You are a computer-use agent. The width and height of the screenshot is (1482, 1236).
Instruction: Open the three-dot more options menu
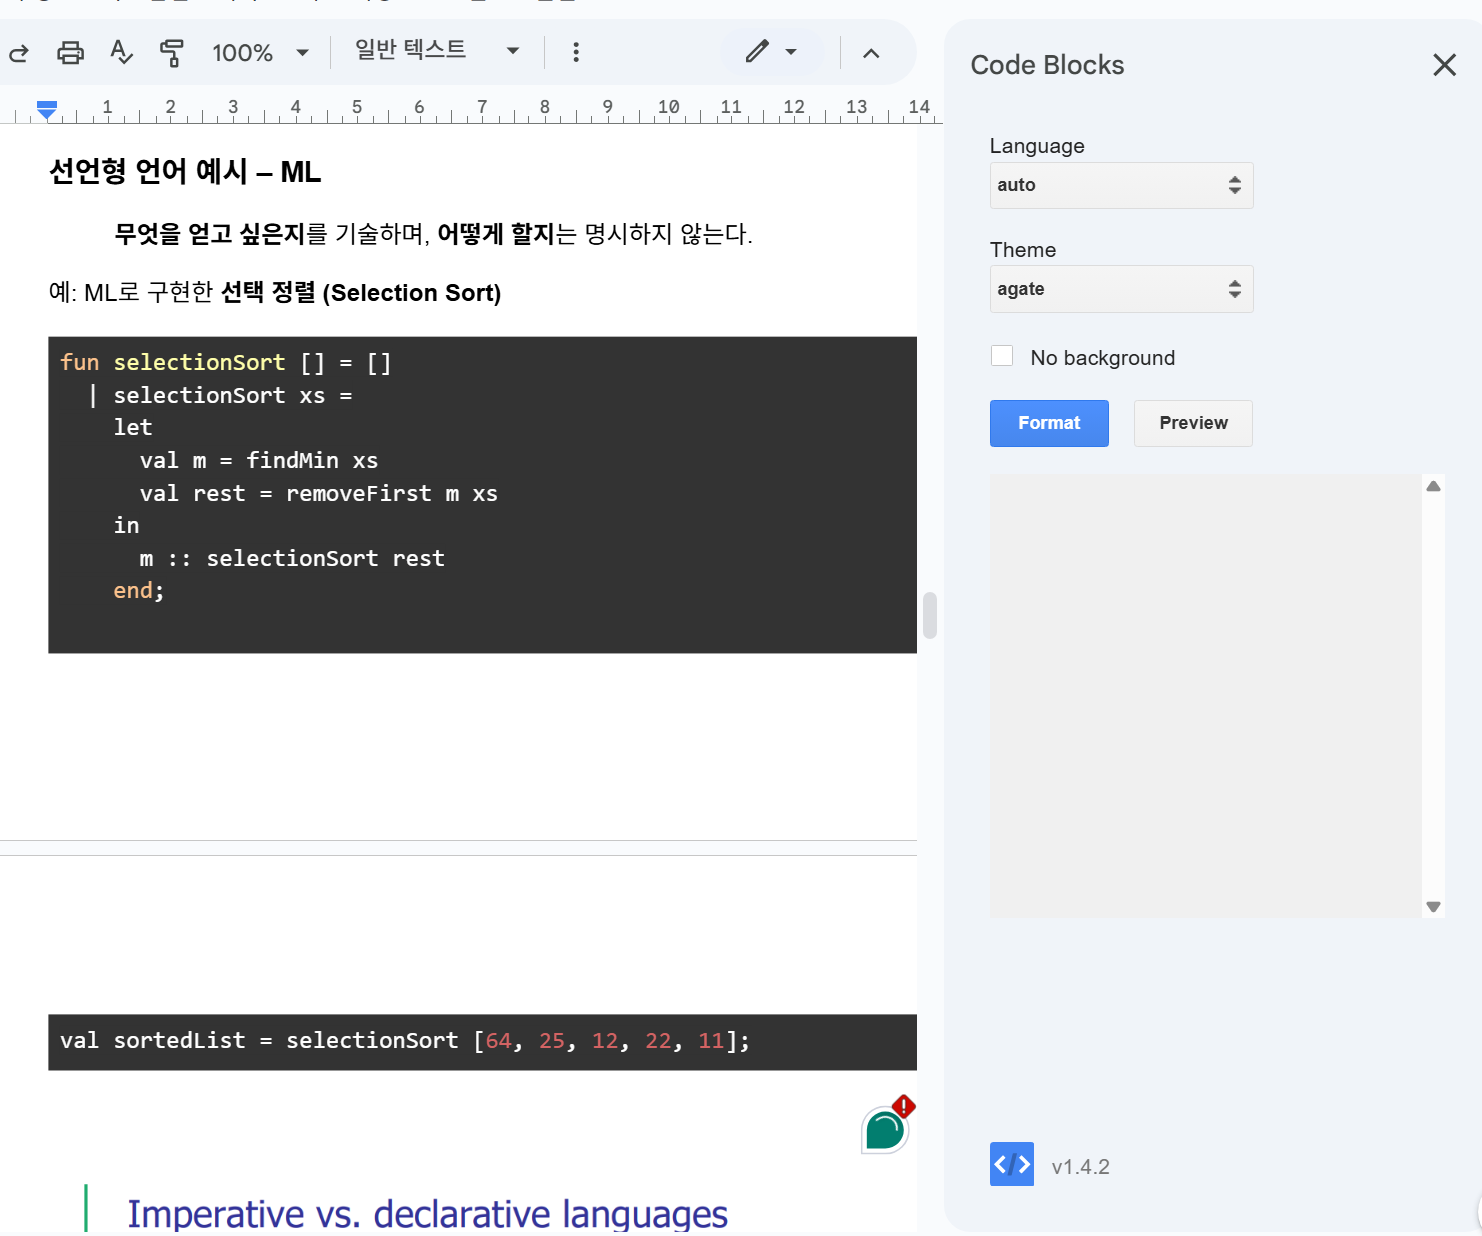(x=576, y=52)
